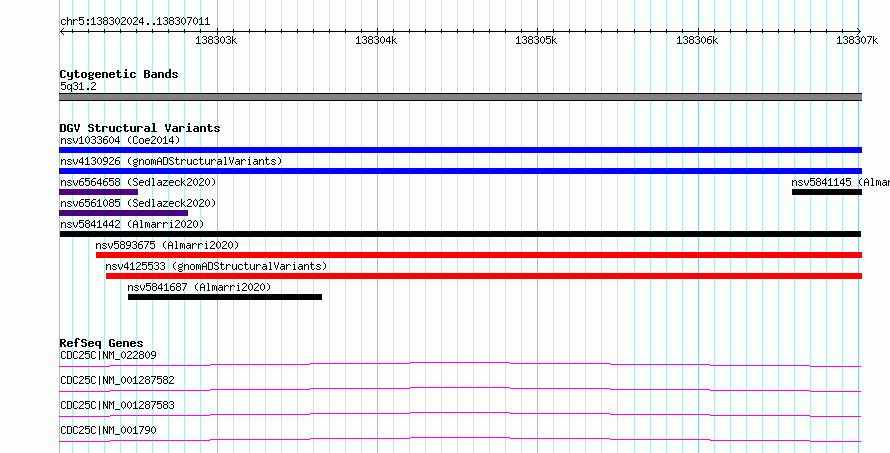
Task: Open variant nsv4125533 gnomAD label
Action: [216, 266]
